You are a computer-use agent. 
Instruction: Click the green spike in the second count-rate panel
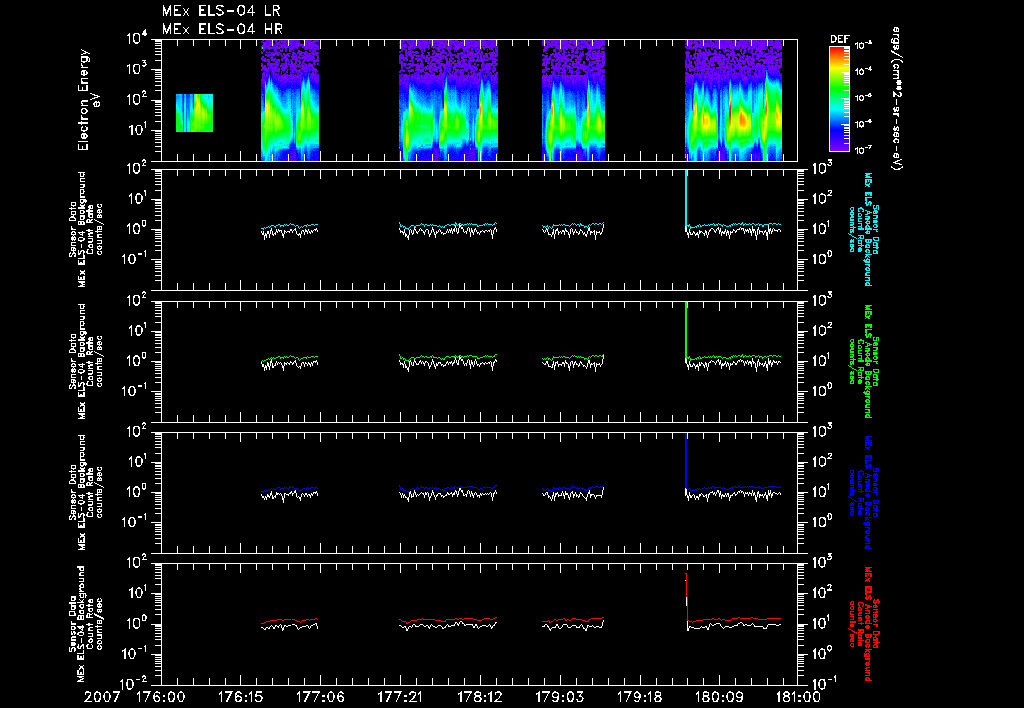coord(686,329)
